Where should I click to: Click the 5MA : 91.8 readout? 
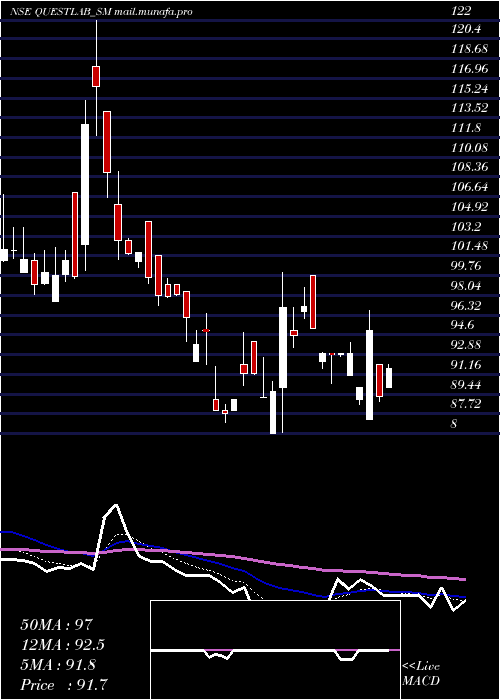pyautogui.click(x=58, y=664)
